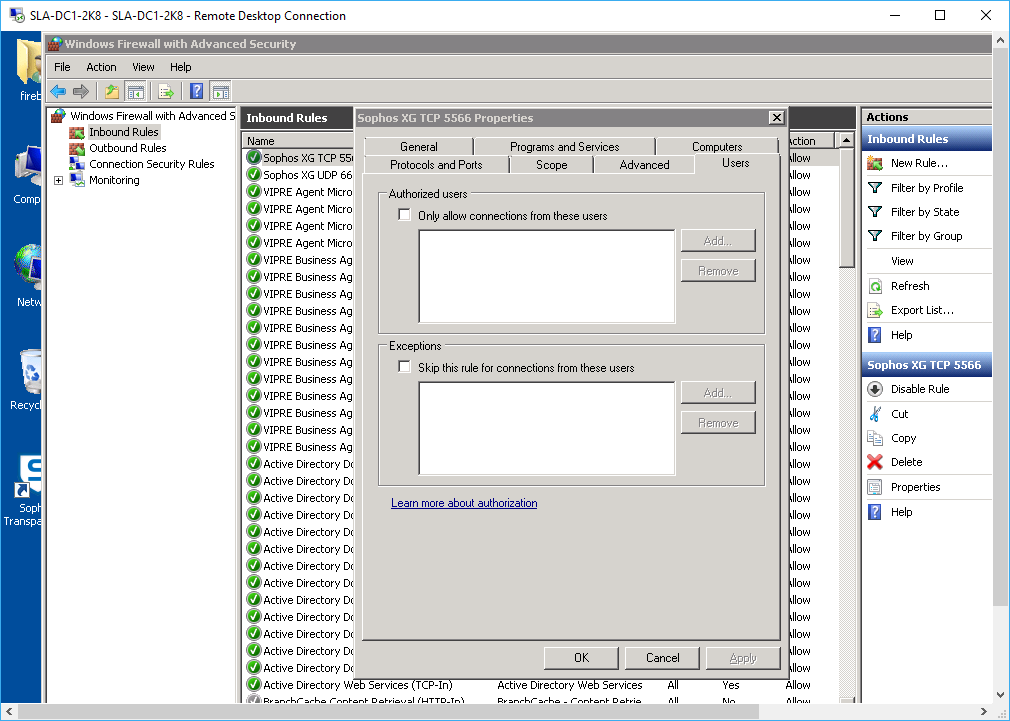This screenshot has width=1010, height=721.
Task: Click the Refresh icon in Actions pane
Action: (x=875, y=286)
